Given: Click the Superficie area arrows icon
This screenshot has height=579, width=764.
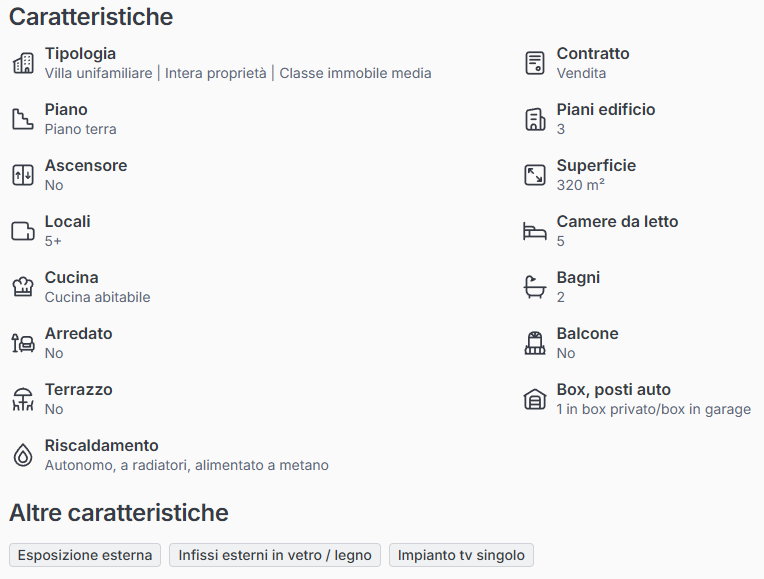Looking at the screenshot, I should (535, 175).
